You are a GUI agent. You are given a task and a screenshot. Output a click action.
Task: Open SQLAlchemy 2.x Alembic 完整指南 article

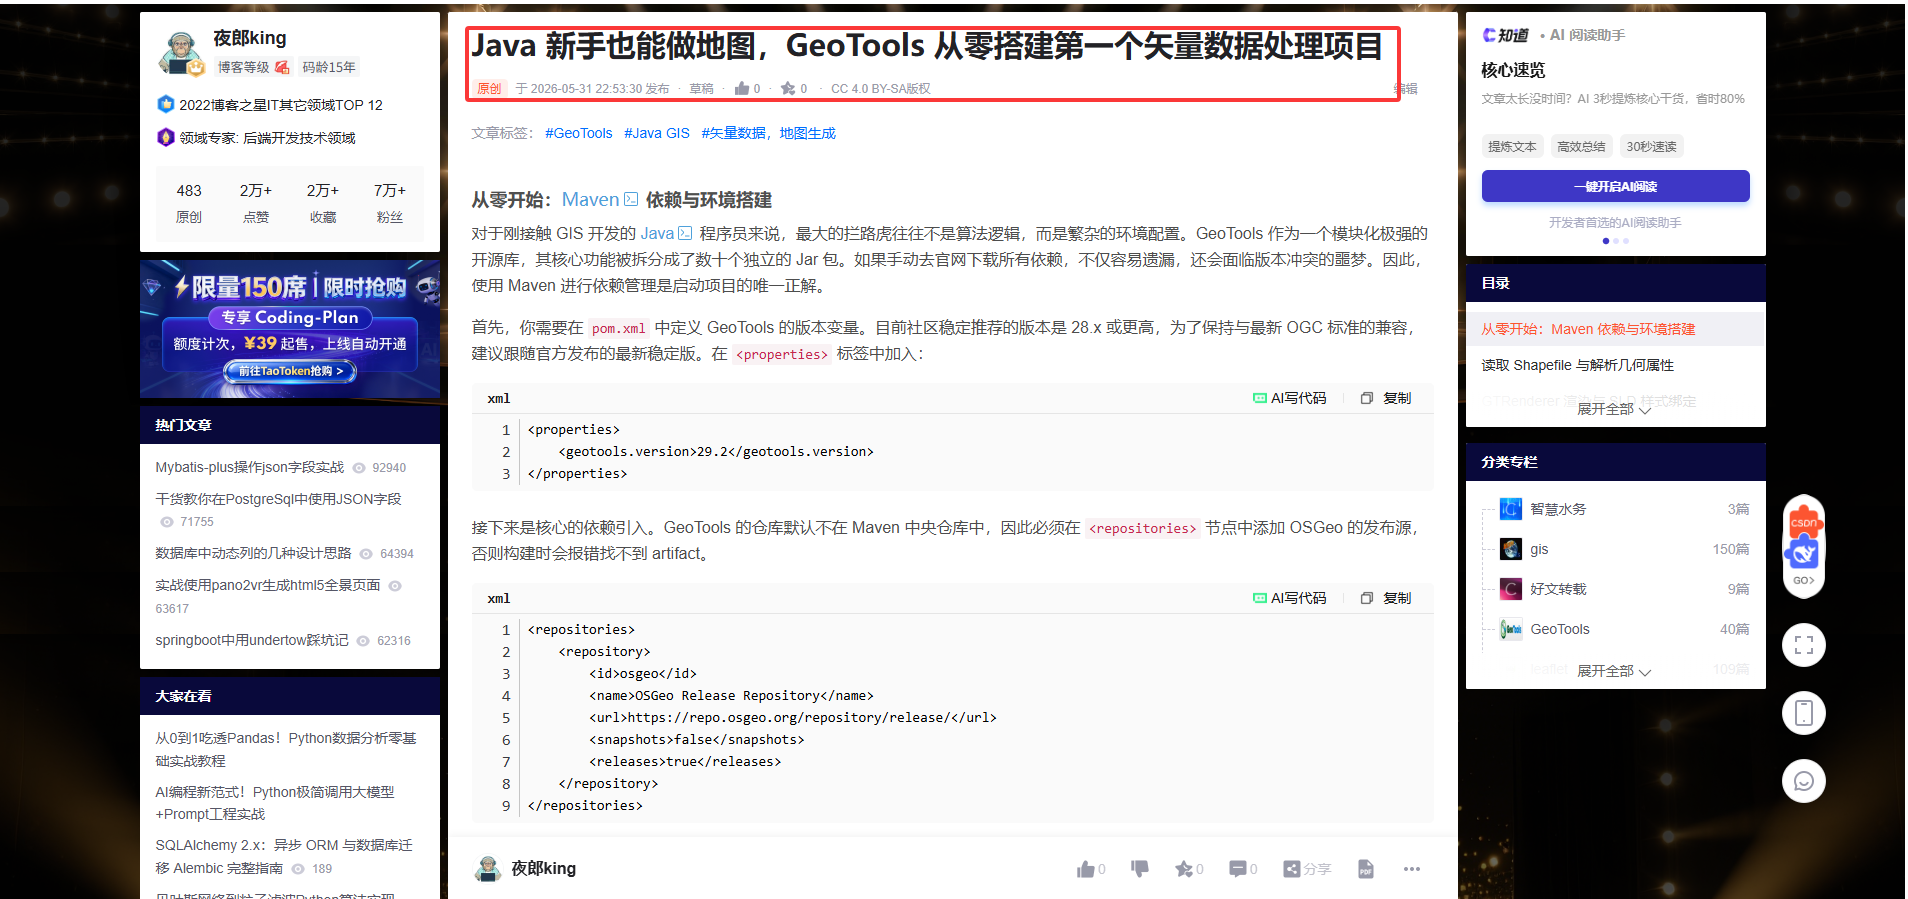coord(283,856)
